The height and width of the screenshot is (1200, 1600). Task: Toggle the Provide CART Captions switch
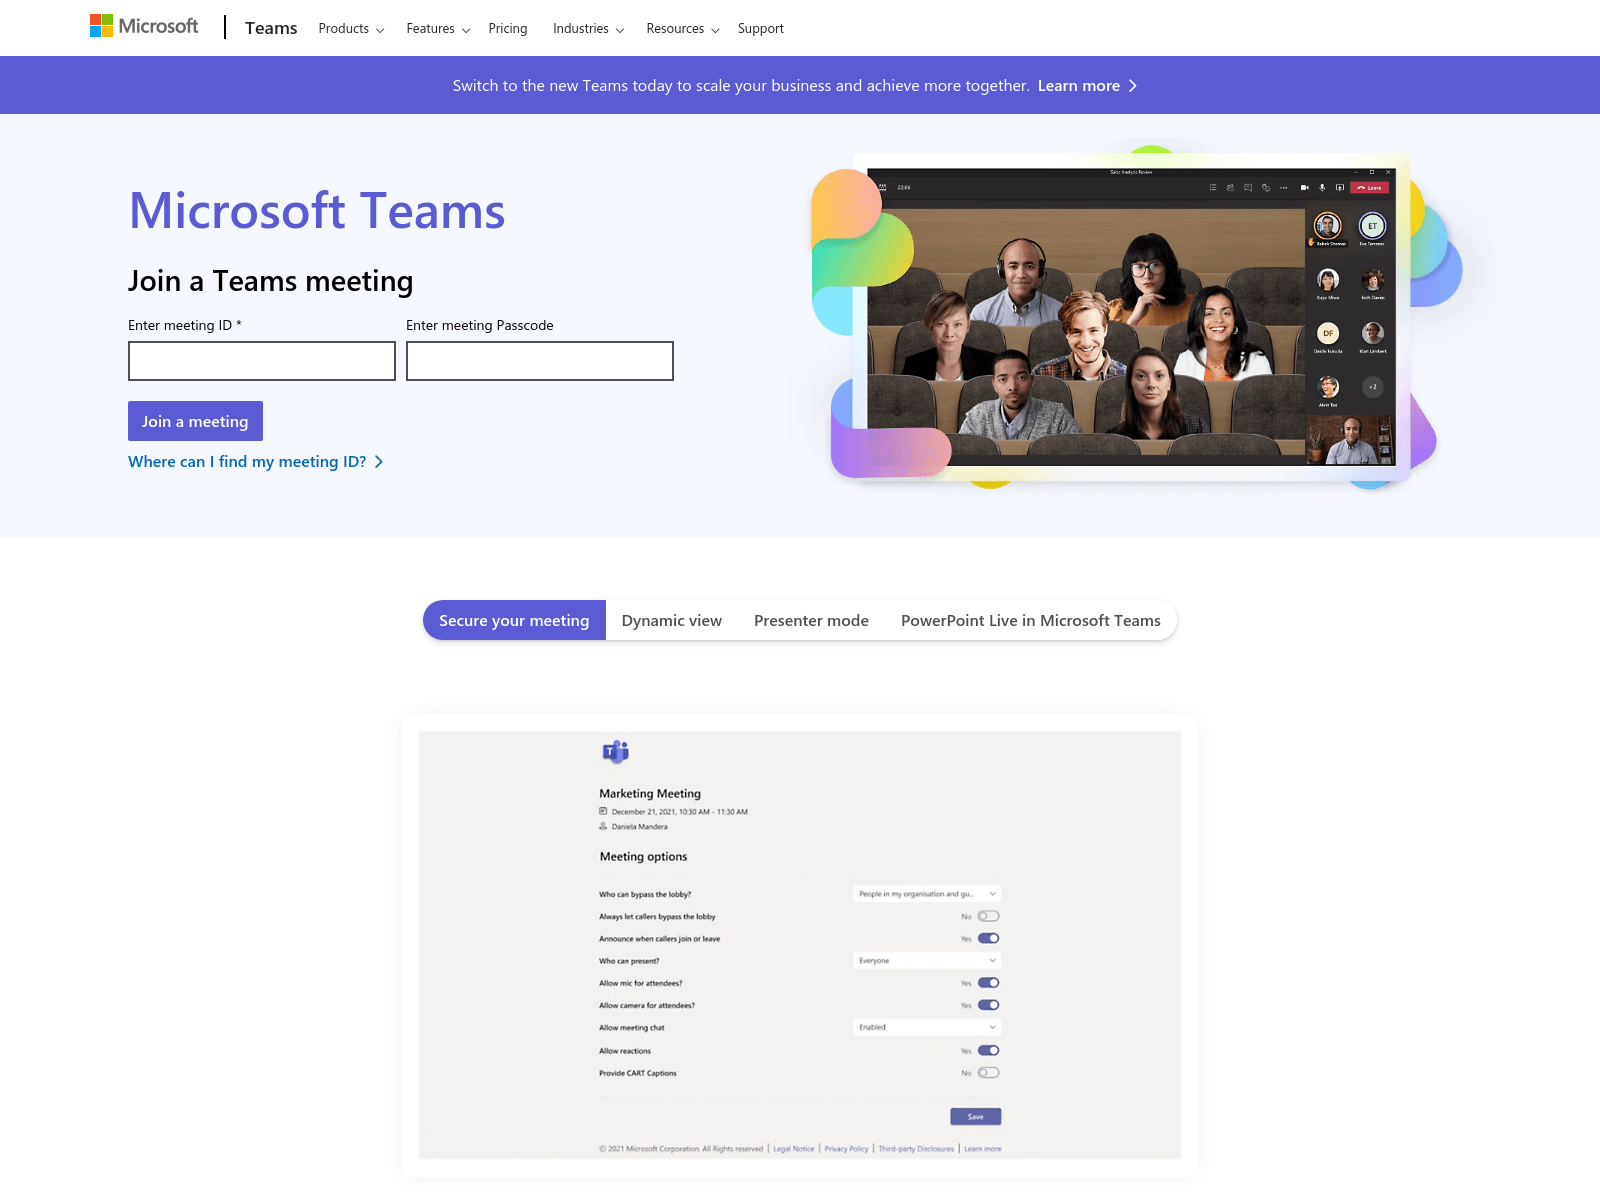[988, 1072]
